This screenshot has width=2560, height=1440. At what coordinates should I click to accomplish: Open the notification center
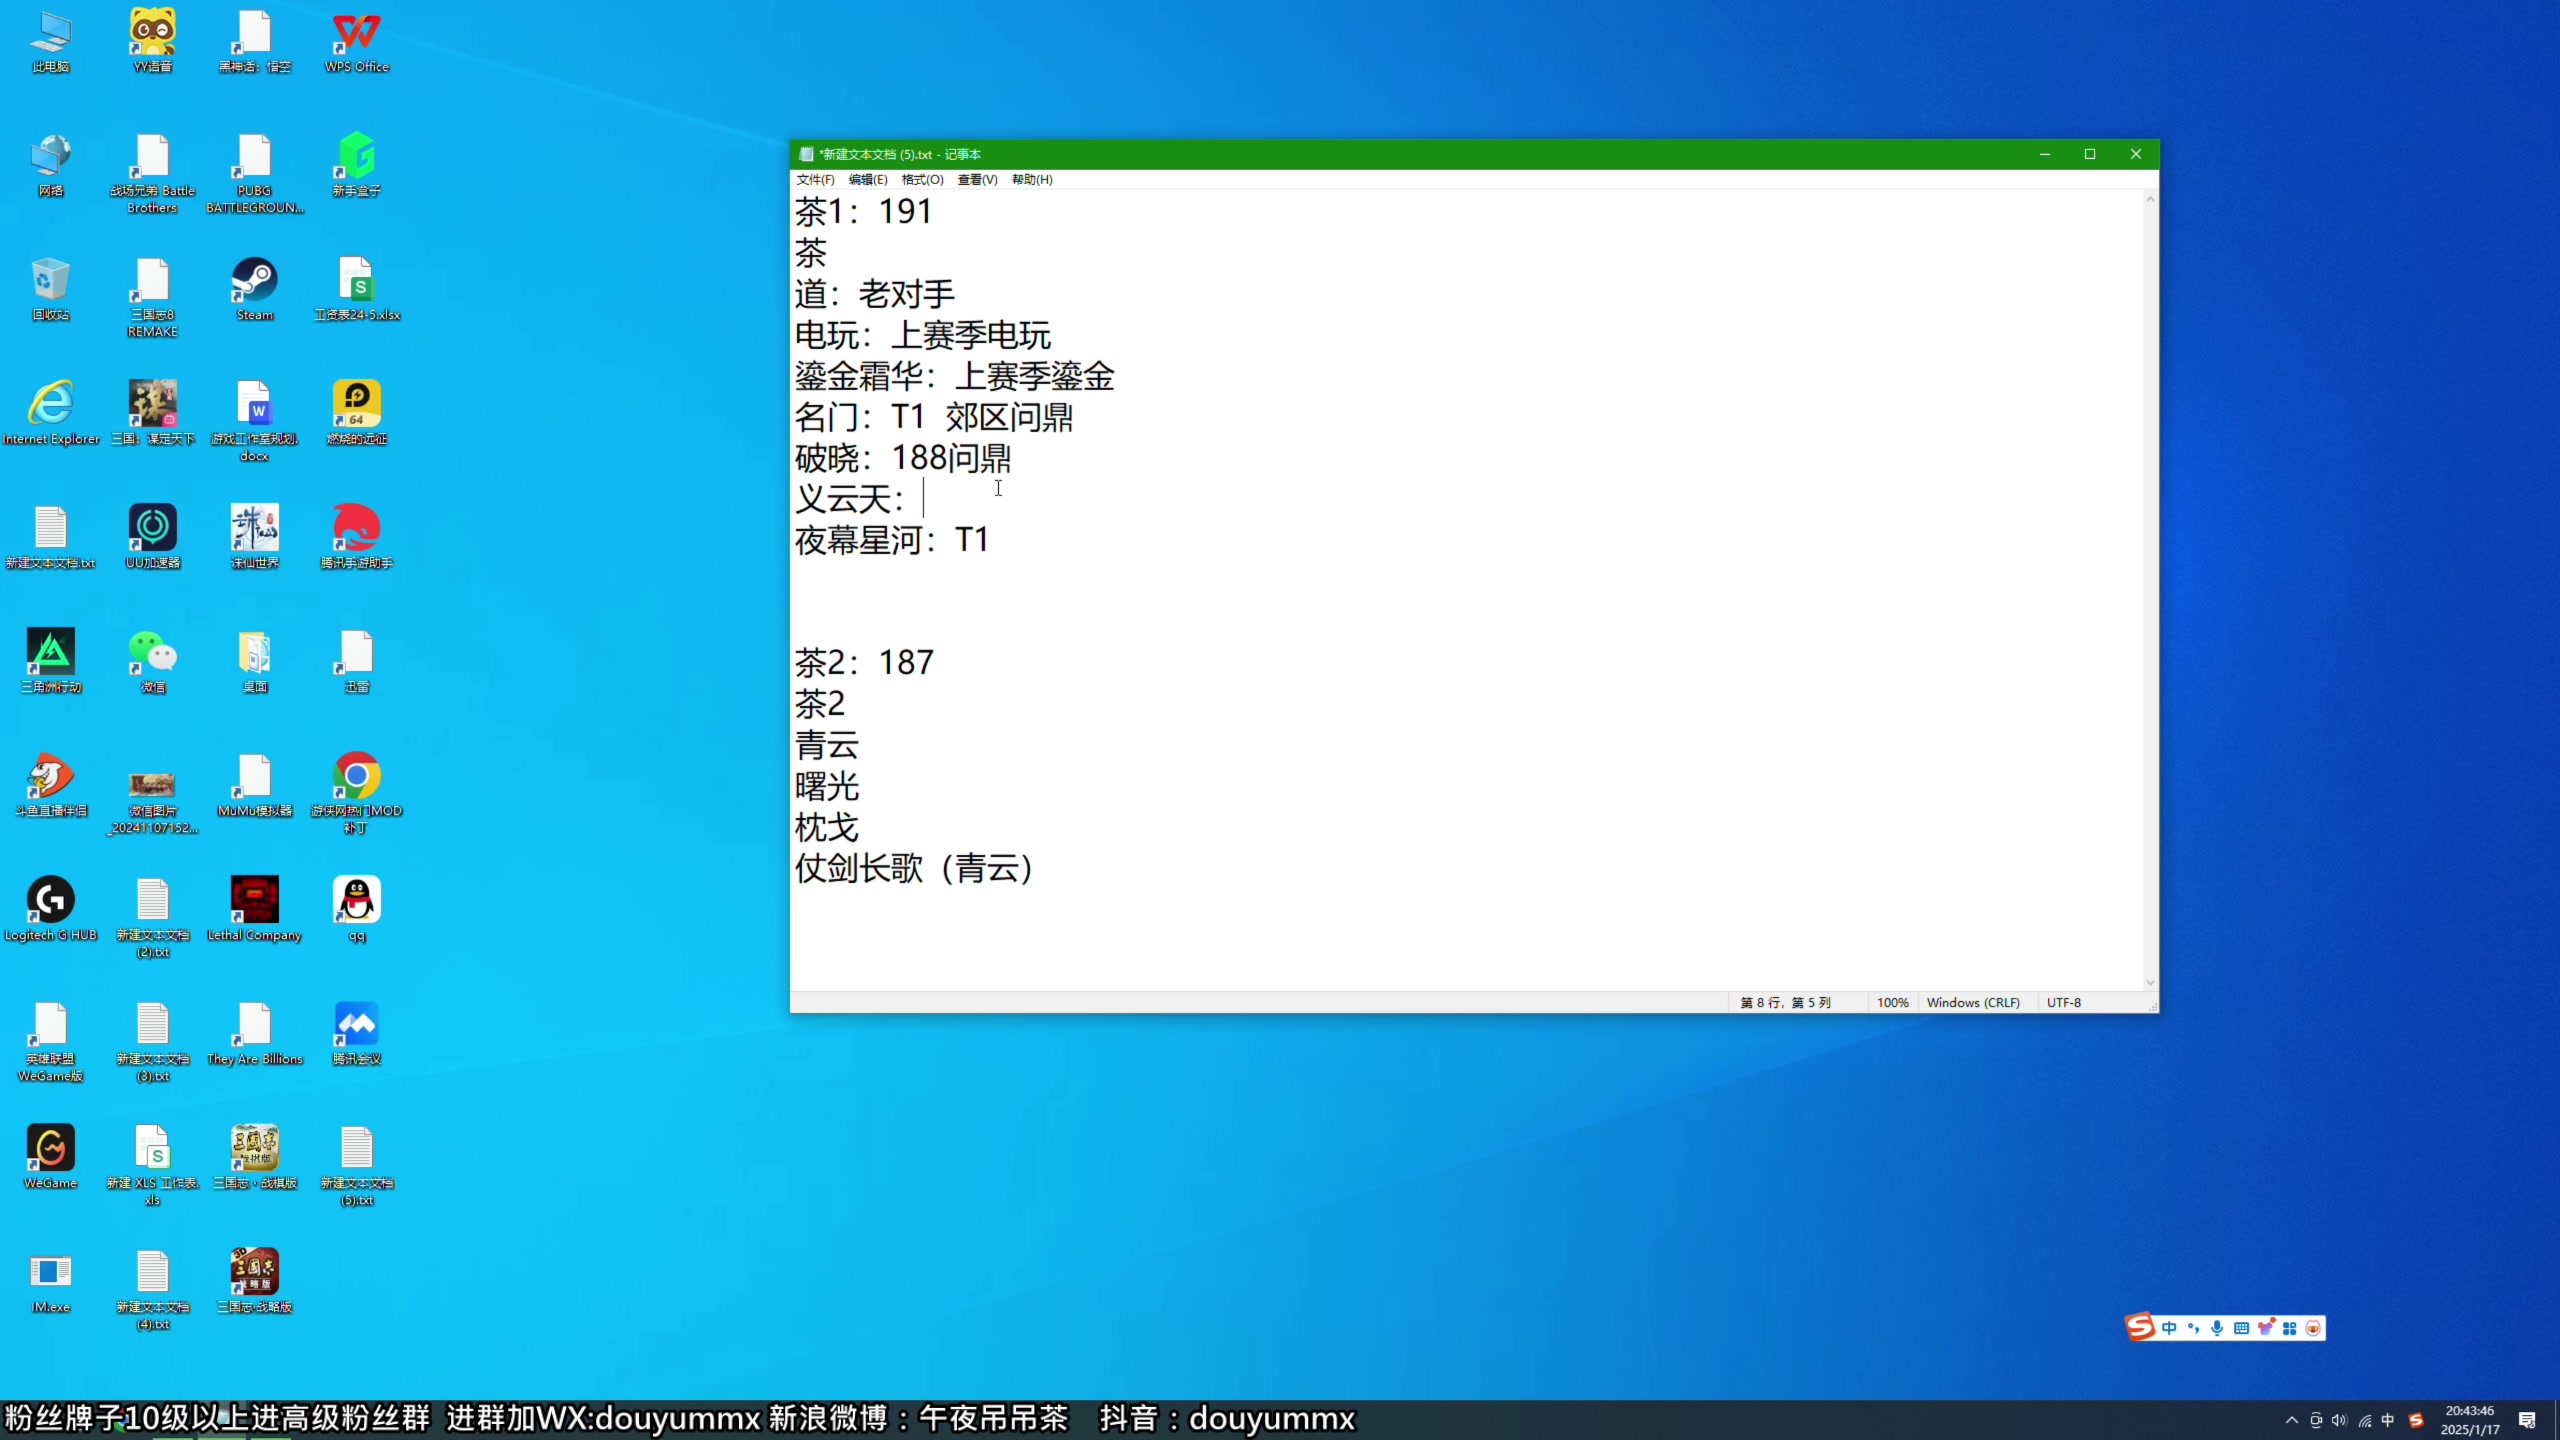point(2527,1420)
